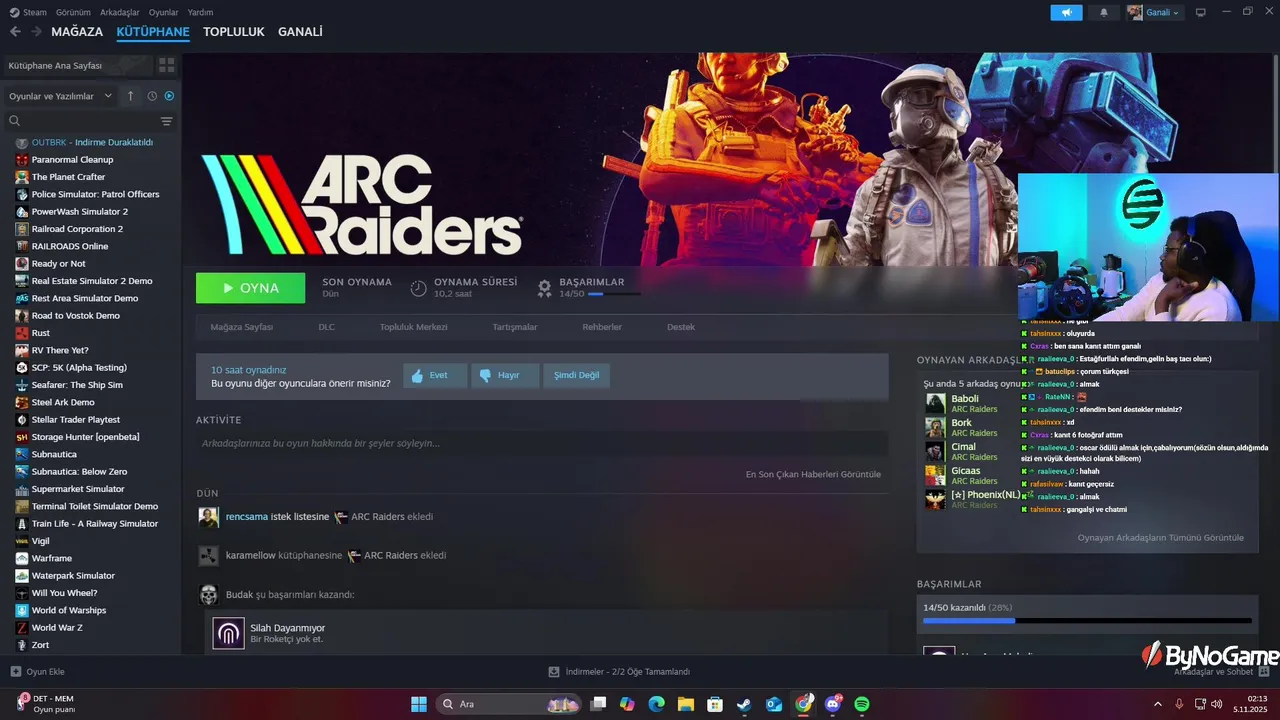This screenshot has width=1280, height=720.
Task: Open the GANALİ profile tab
Action: (300, 32)
